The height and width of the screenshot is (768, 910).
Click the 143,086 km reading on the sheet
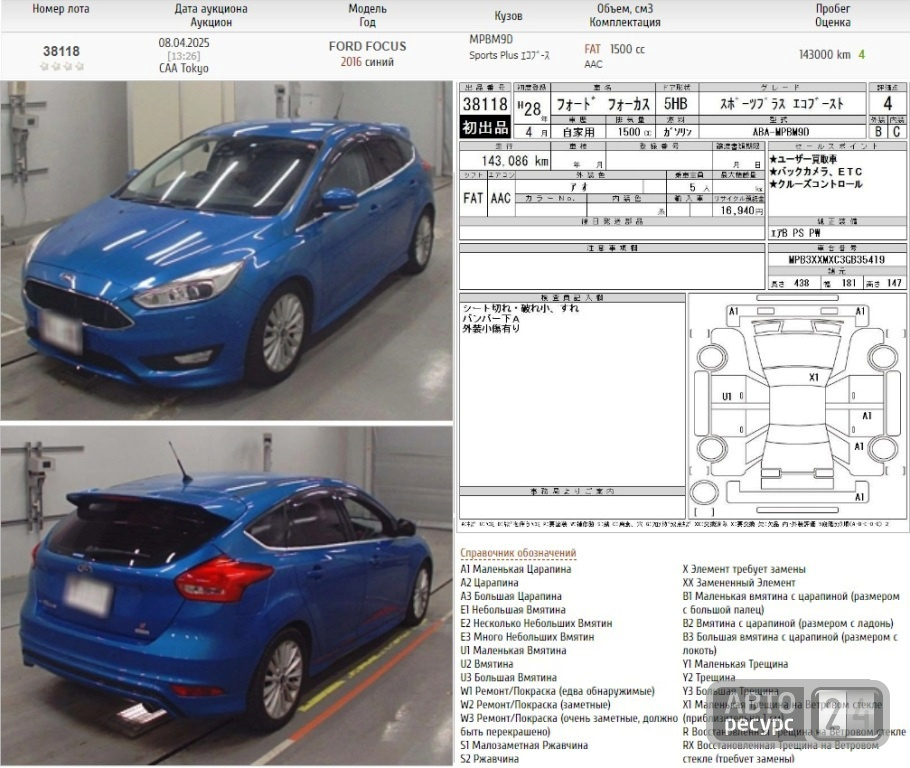coord(515,161)
